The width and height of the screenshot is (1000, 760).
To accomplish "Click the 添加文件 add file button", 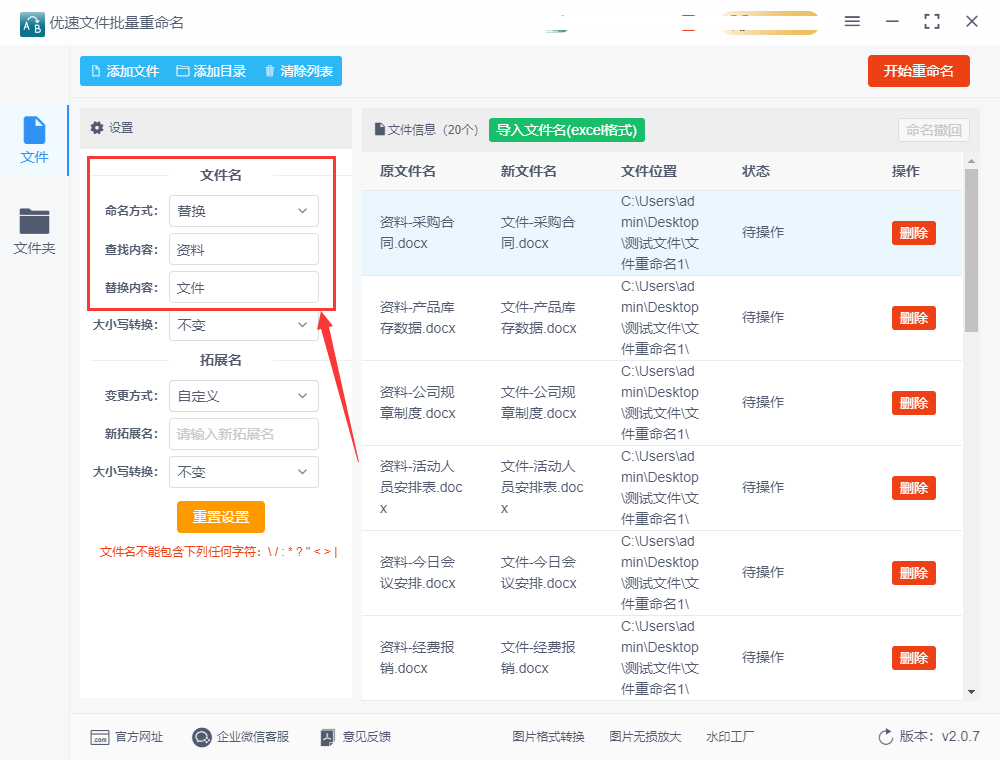I will (x=125, y=71).
